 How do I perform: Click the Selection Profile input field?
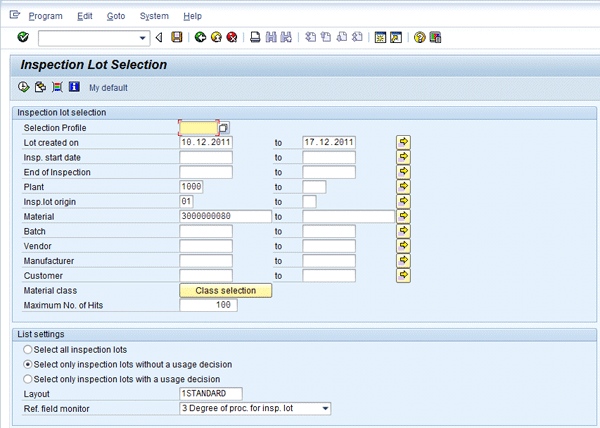pos(199,128)
